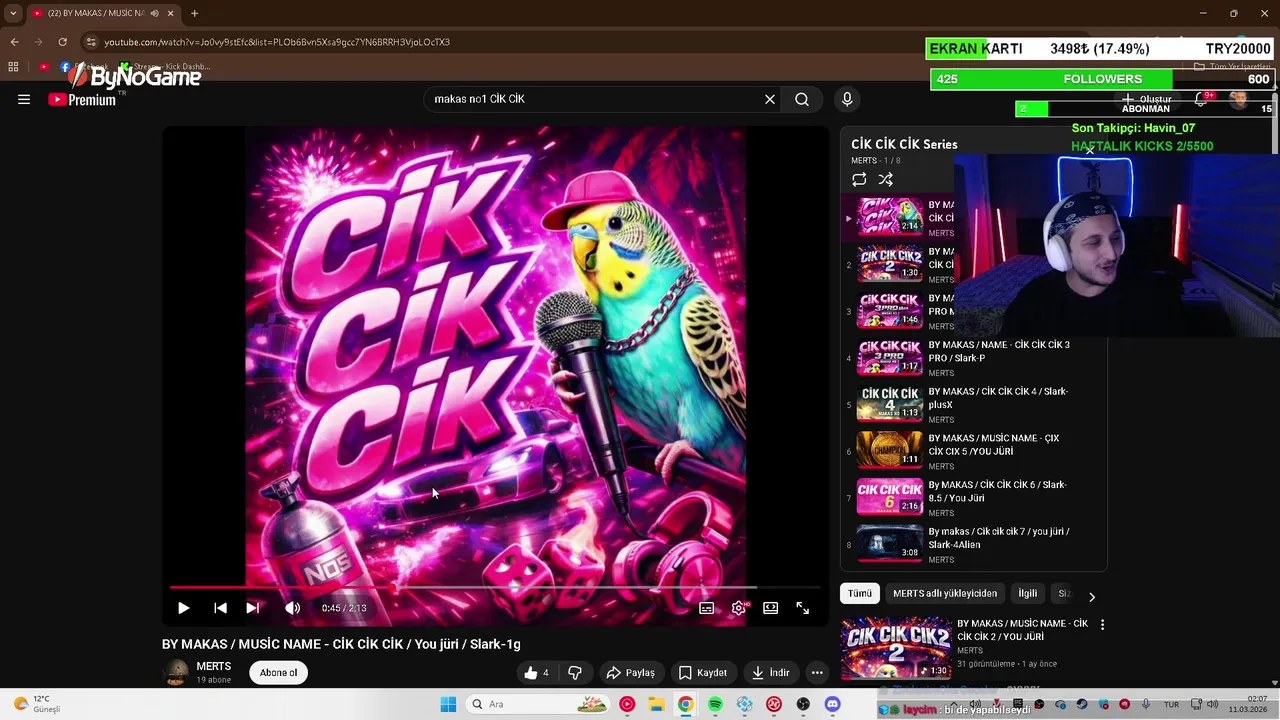Screen dimensions: 1280x720
Task: Switch the player to theater mode
Action: 770,608
